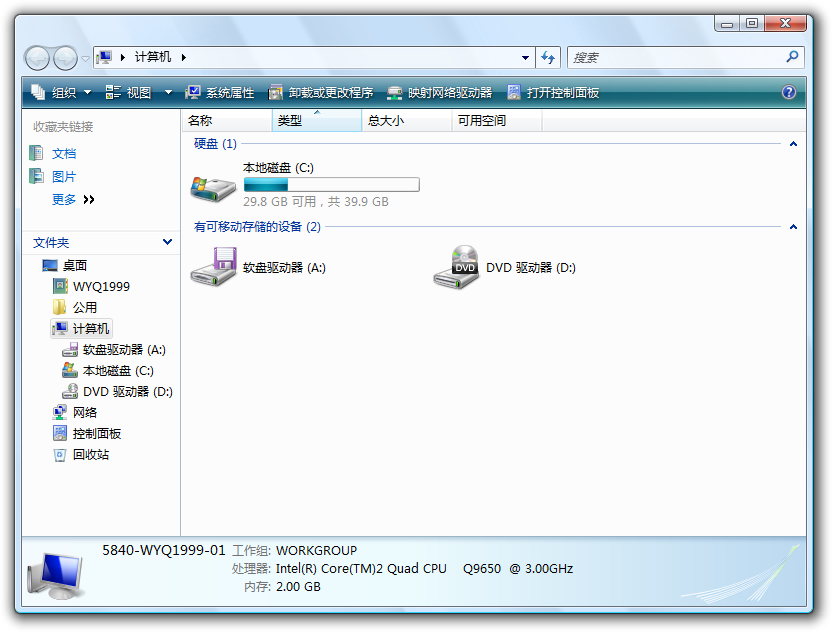
Task: Sort by 总大小 column header
Action: tap(407, 120)
